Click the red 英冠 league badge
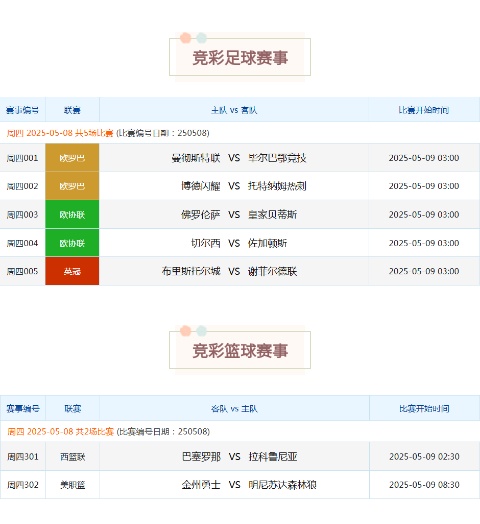 pos(72,271)
